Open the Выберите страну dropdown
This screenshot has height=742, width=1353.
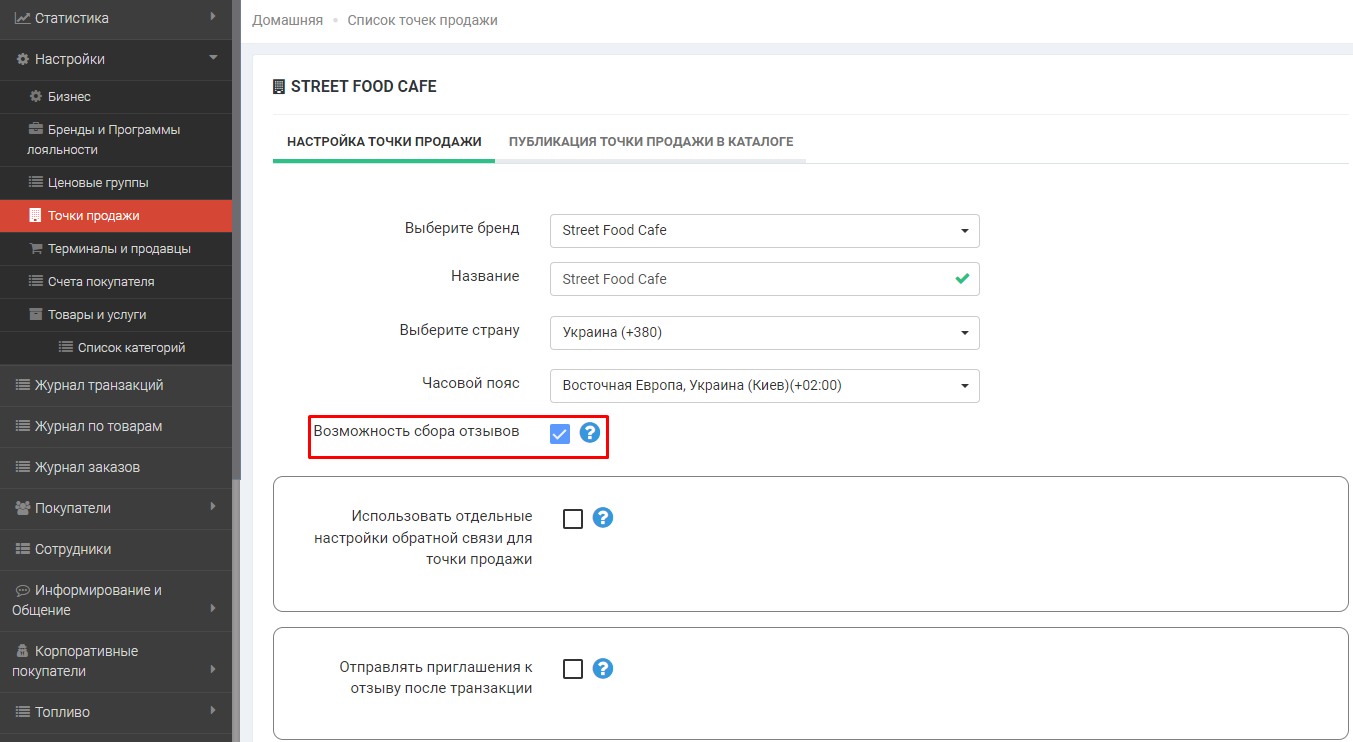pos(764,333)
